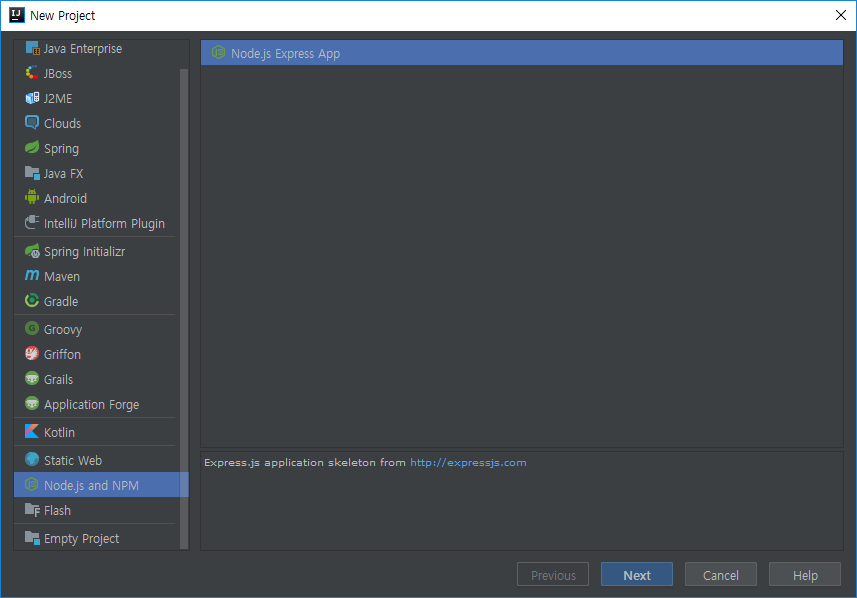Image resolution: width=857 pixels, height=598 pixels.
Task: Click the Empty Project folder icon
Action: [32, 538]
